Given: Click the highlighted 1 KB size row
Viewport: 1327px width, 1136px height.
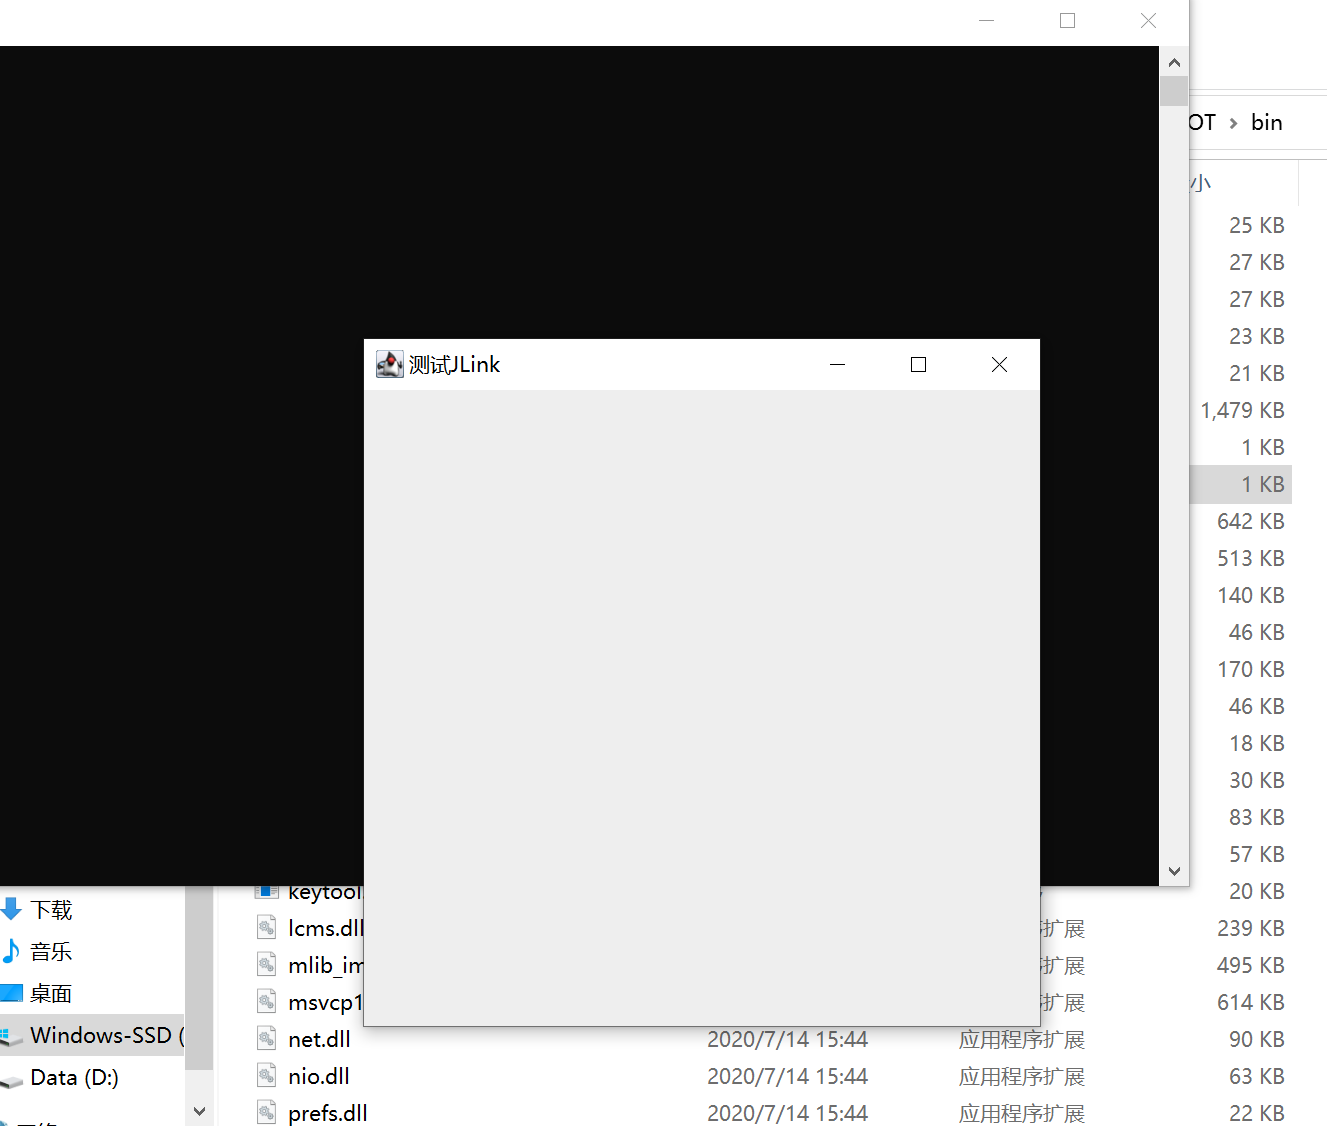Looking at the screenshot, I should click(x=1241, y=484).
